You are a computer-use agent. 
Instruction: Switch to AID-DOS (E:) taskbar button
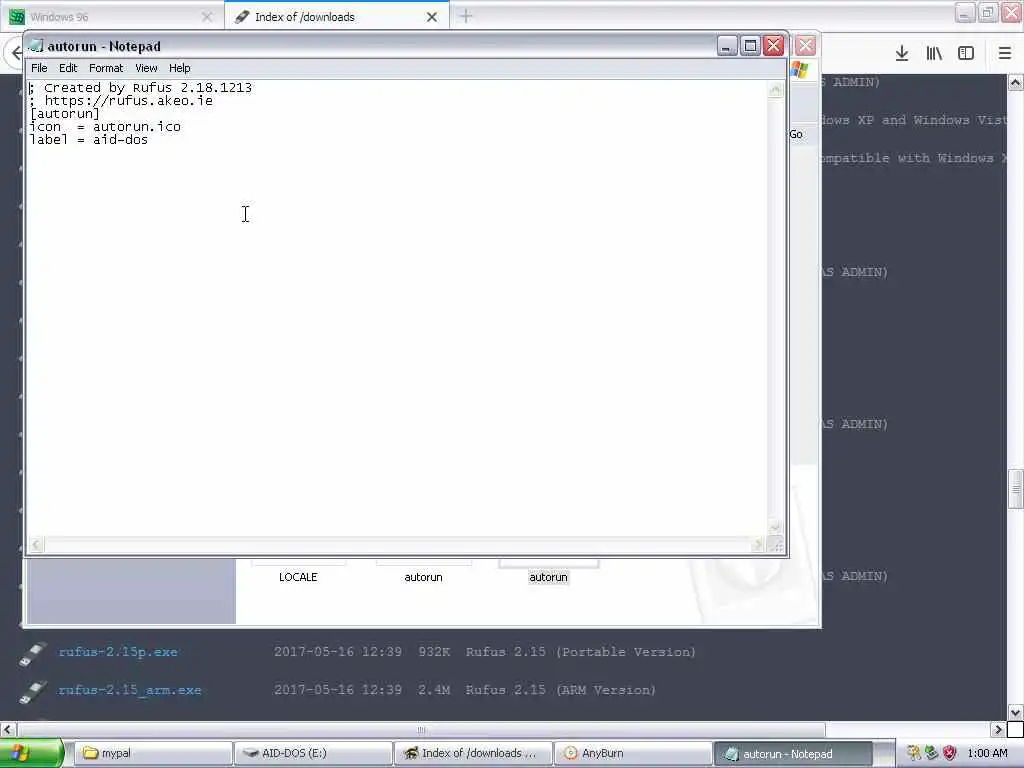313,754
